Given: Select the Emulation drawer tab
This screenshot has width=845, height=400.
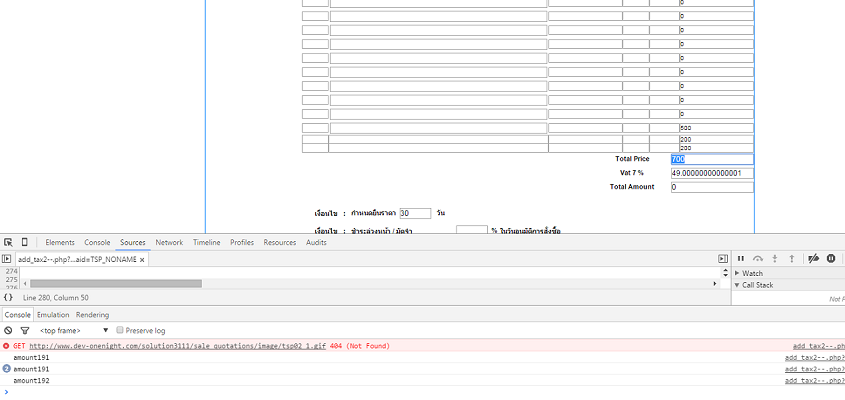Looking at the screenshot, I should point(53,315).
